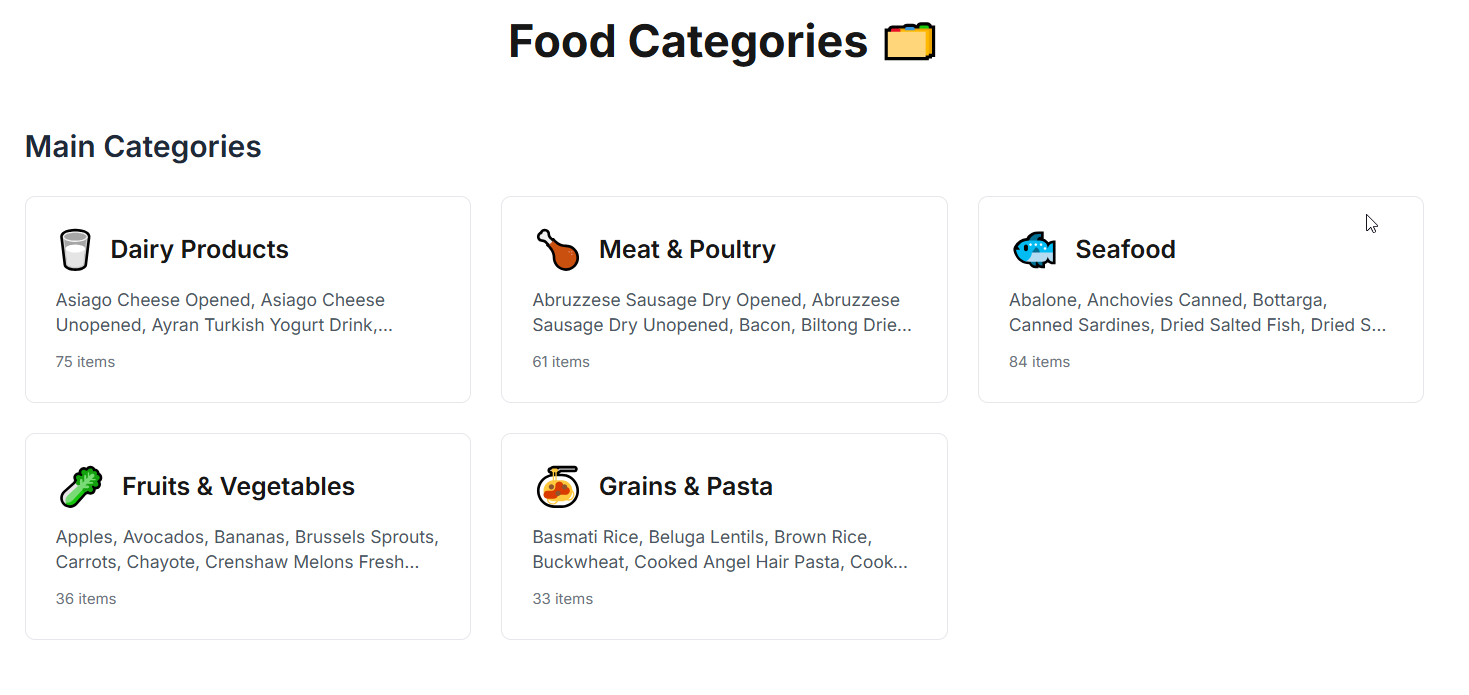Select the Seafood heading
The height and width of the screenshot is (695, 1469).
(x=1125, y=249)
